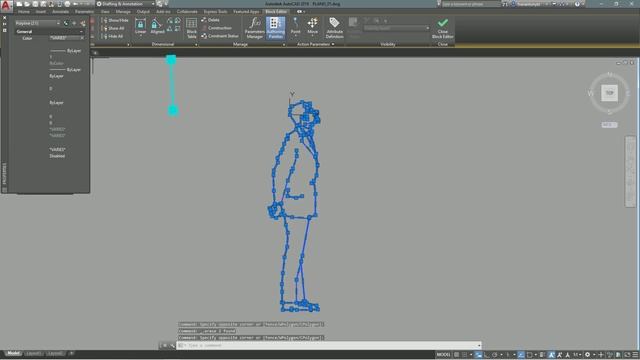Open the Annotate ribbon tab

pos(60,12)
